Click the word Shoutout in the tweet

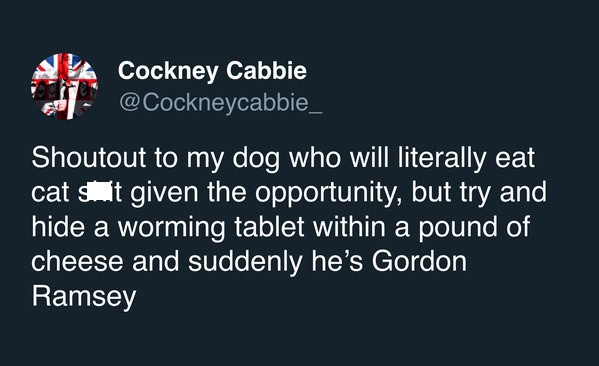point(89,157)
